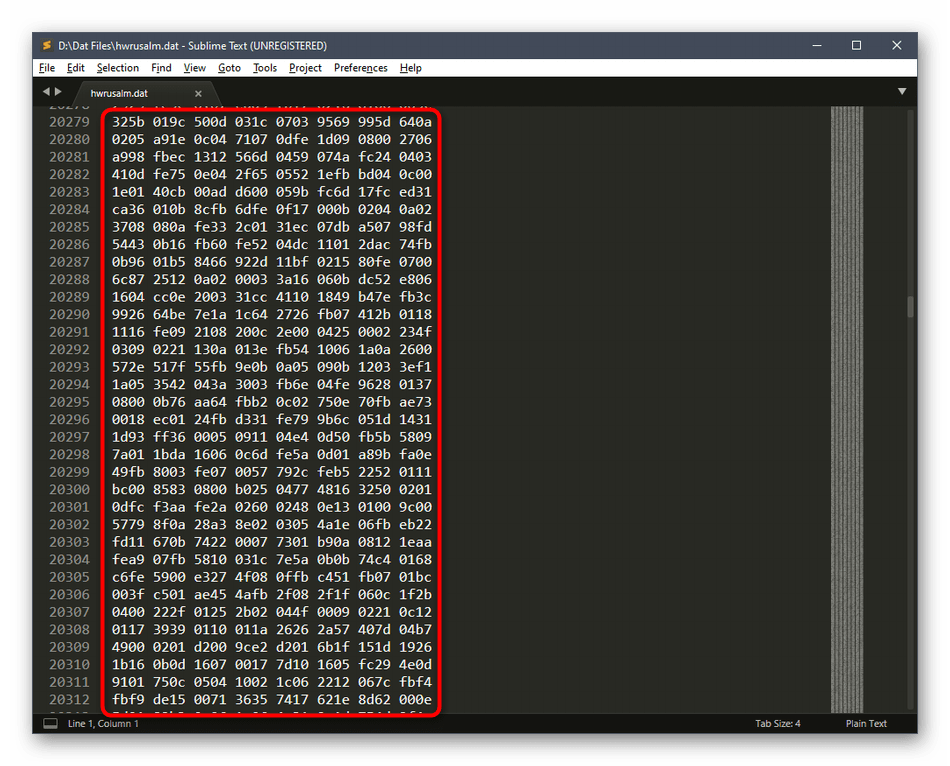
Task: Toggle side bar using status bar icon
Action: tap(50, 723)
